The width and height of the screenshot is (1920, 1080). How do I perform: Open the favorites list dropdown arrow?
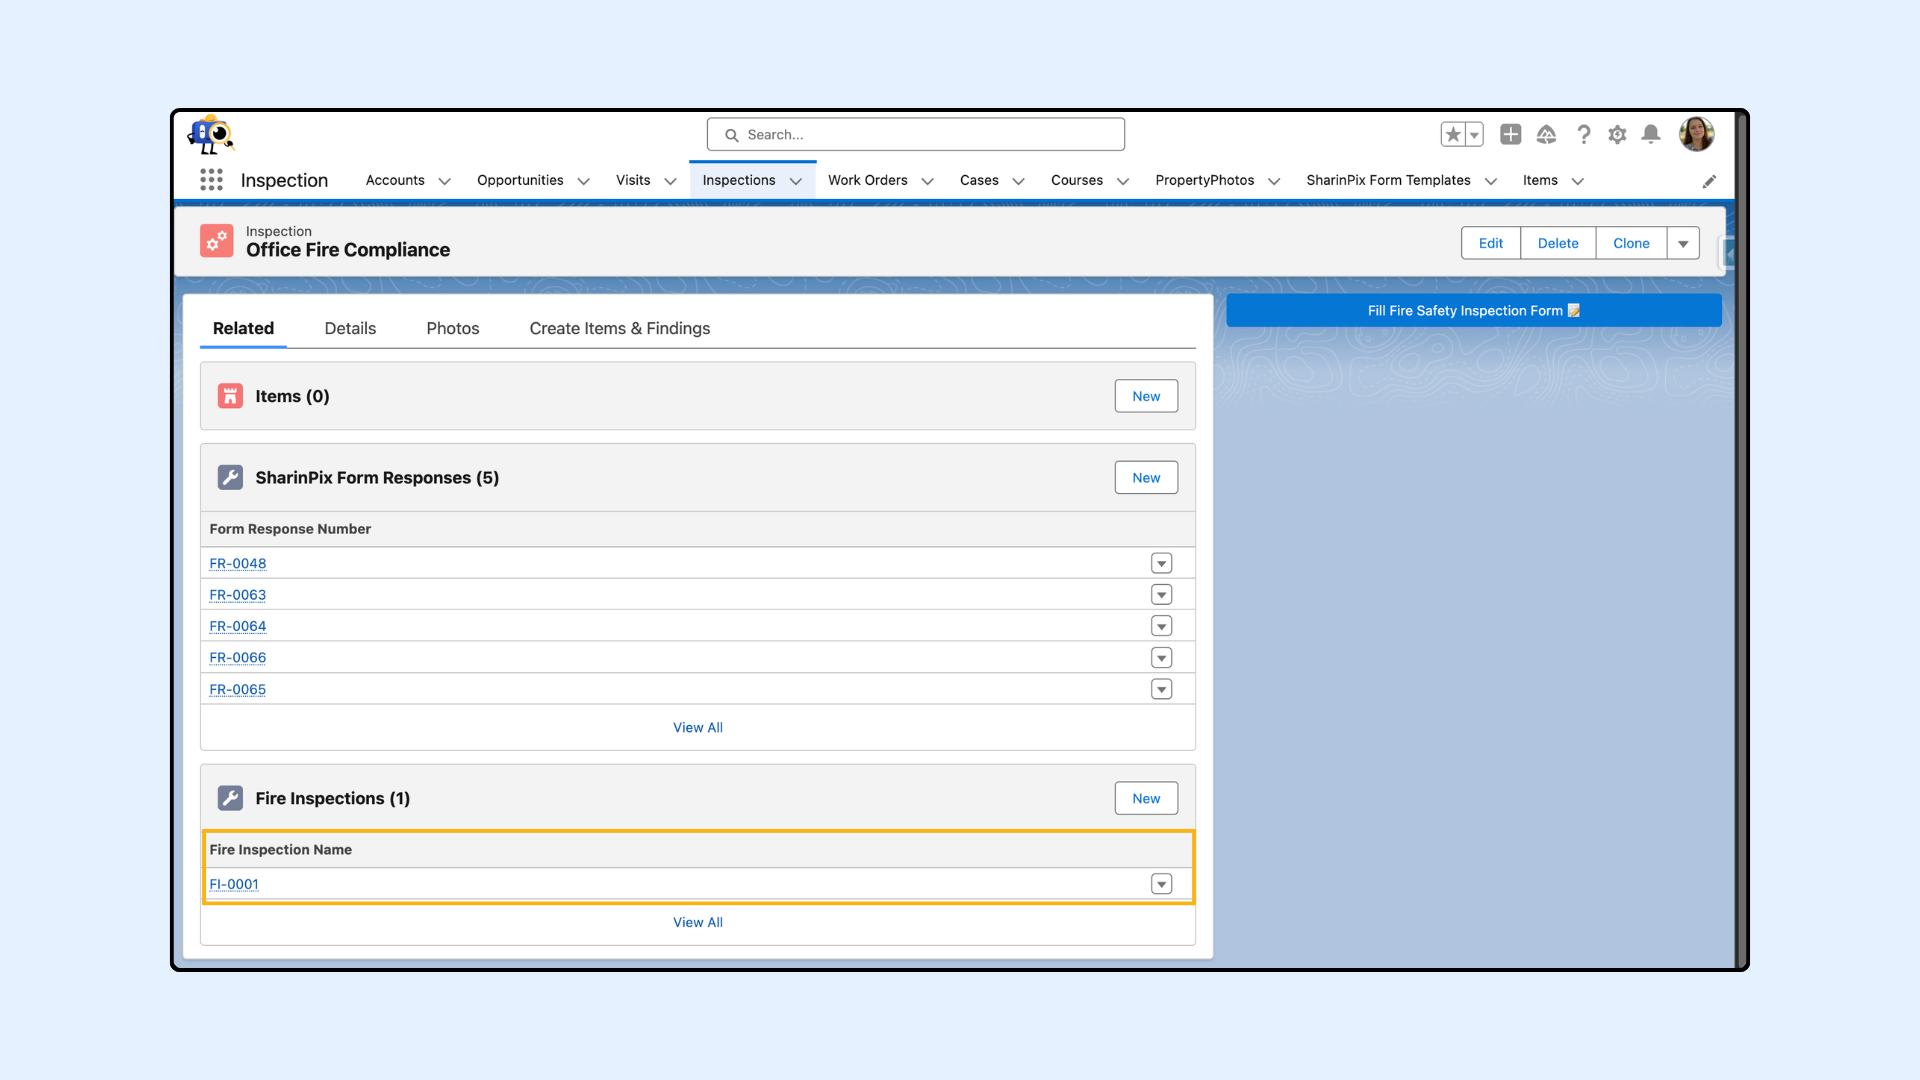click(1474, 134)
